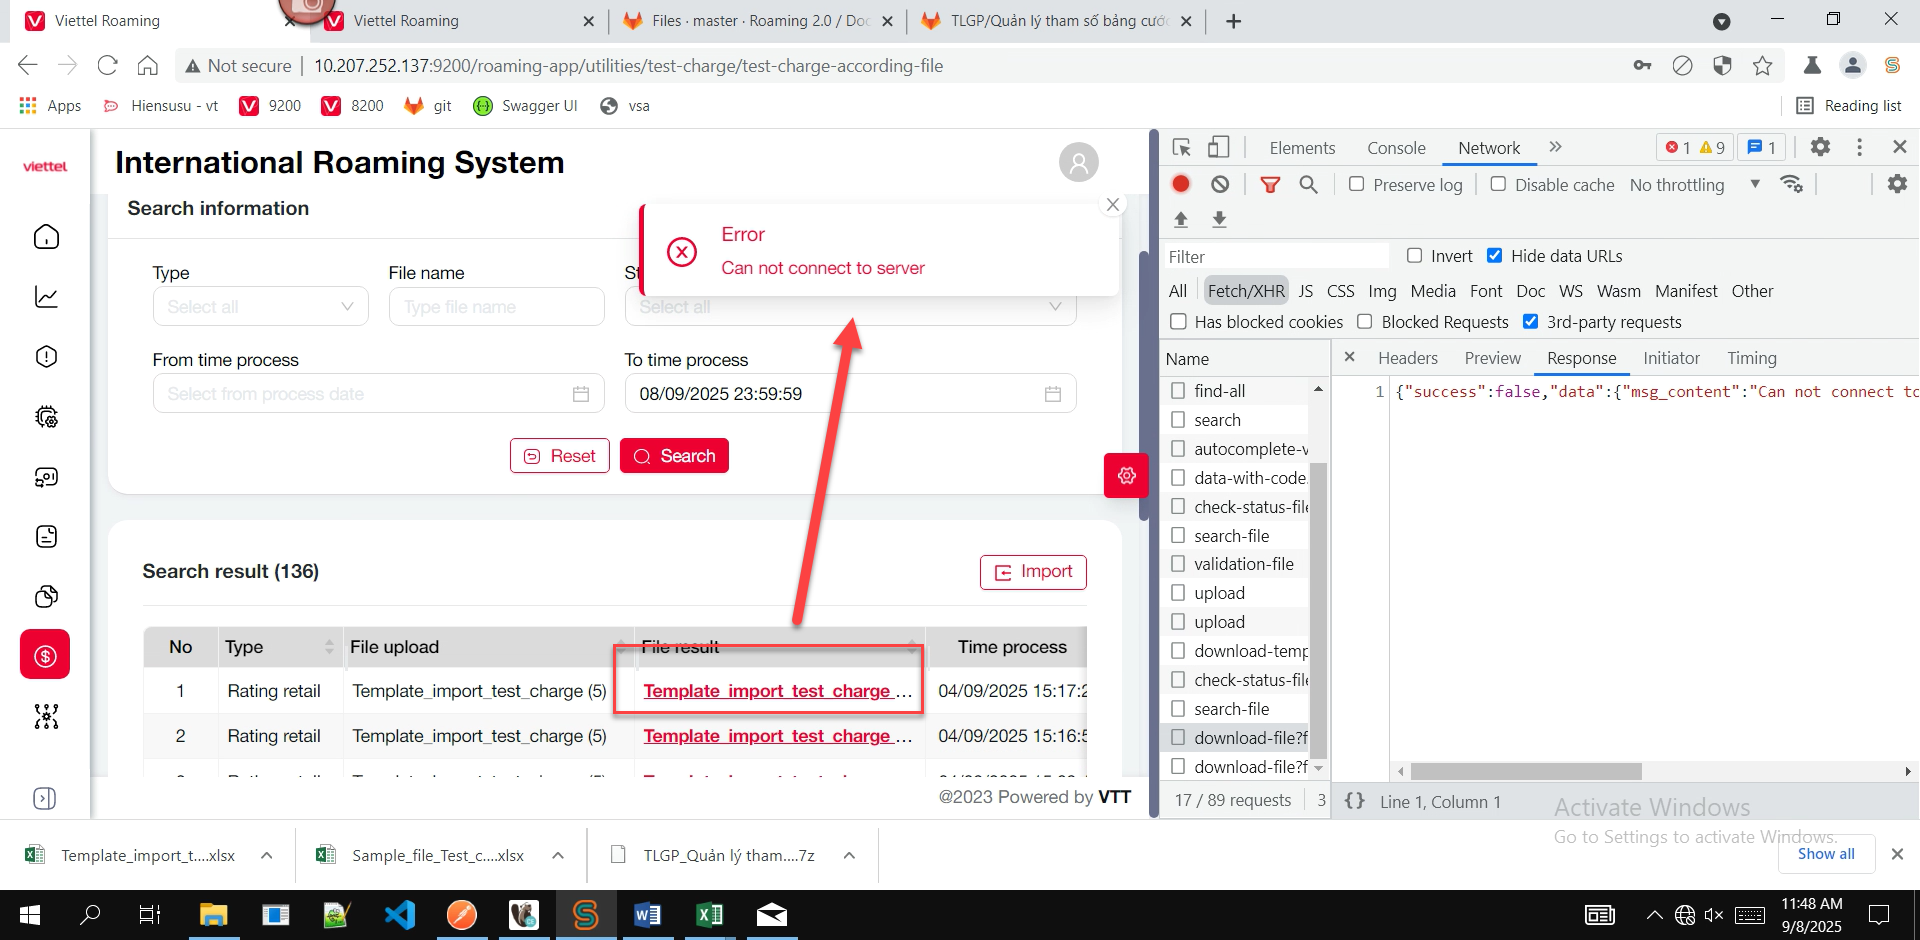This screenshot has height=940, width=1920.
Task: Click the red settings gear floating button
Action: point(1126,476)
